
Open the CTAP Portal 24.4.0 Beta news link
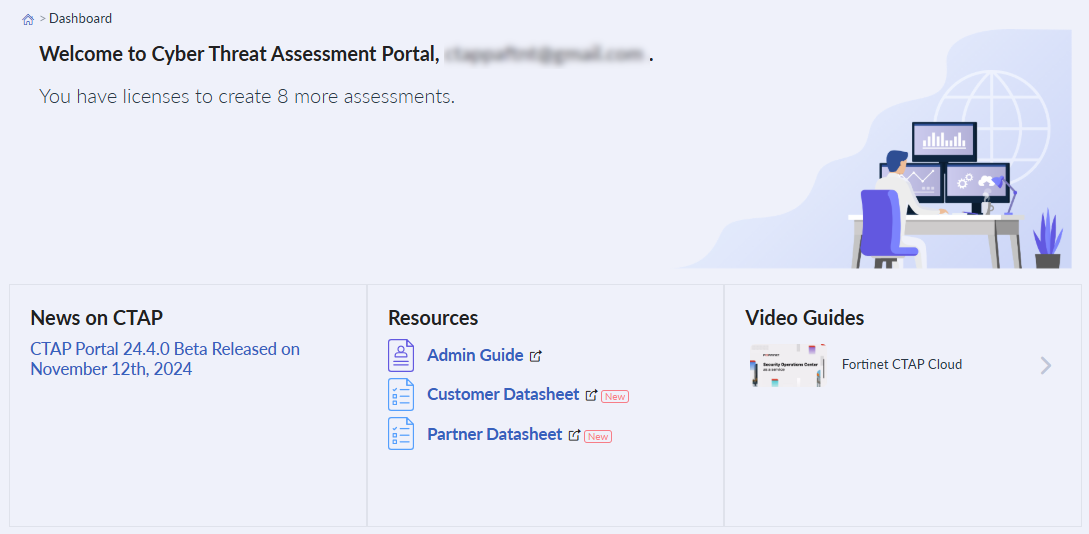coord(165,358)
